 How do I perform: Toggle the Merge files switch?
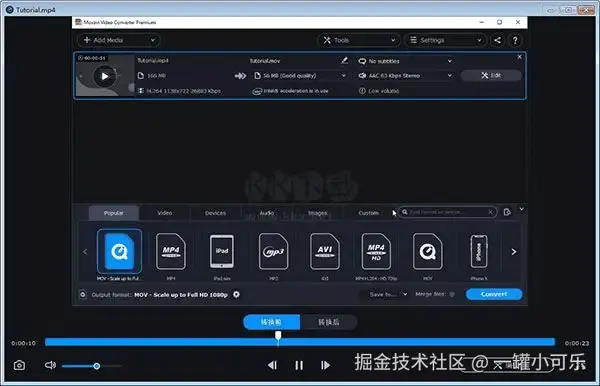pos(452,294)
